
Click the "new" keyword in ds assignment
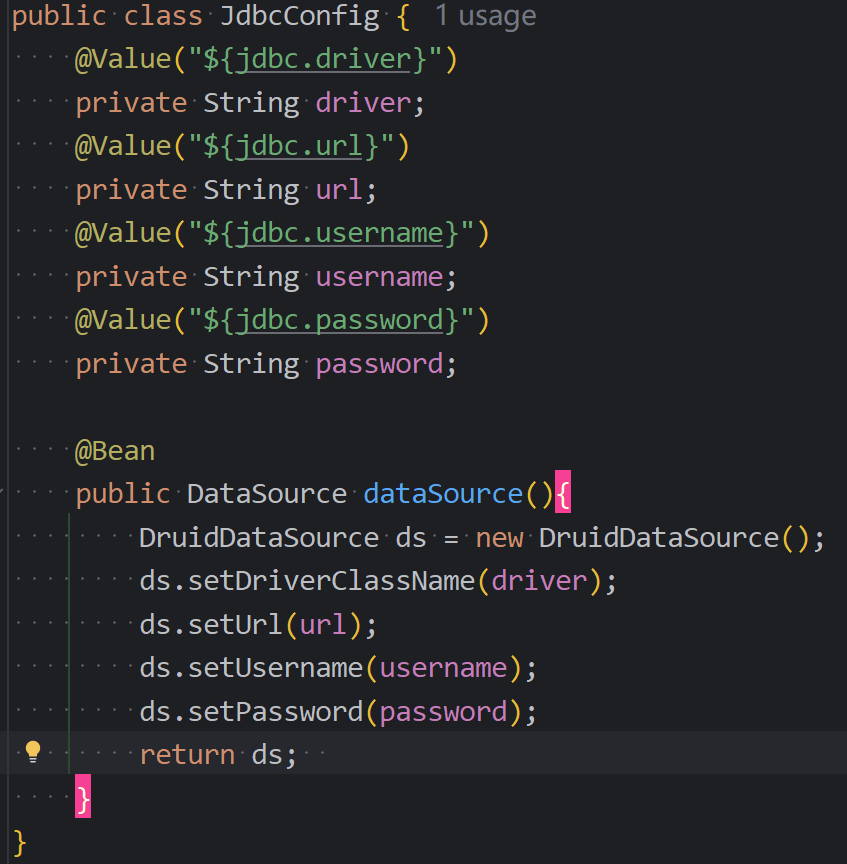499,538
